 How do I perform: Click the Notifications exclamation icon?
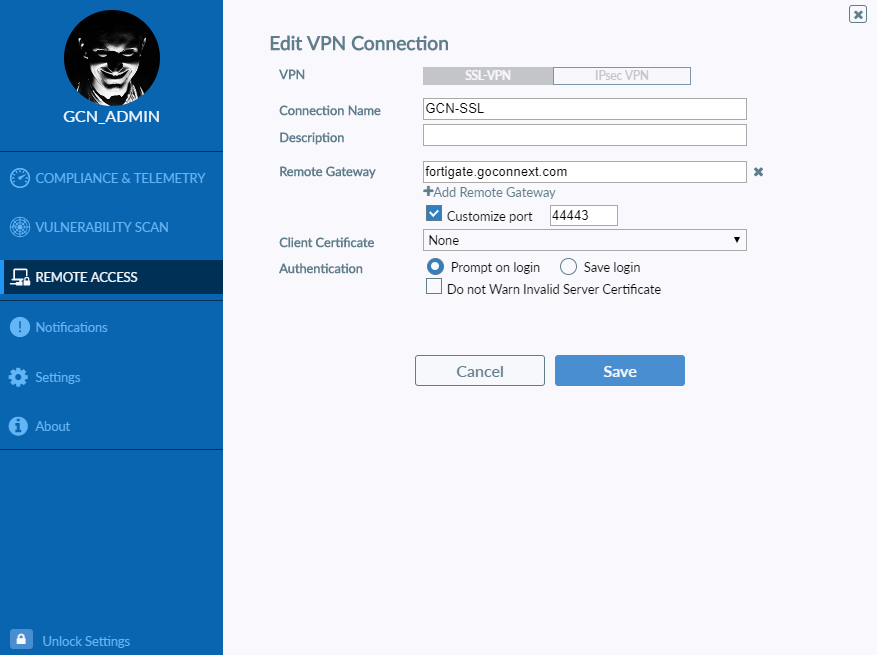20,327
